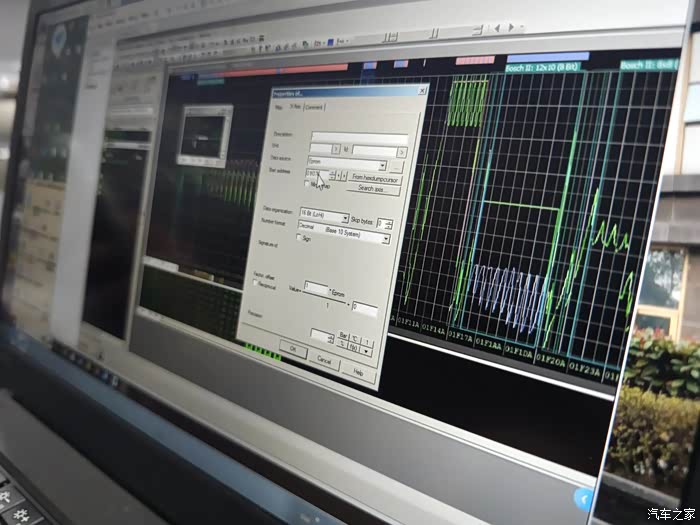Close the properties dialog with the X

422,91
